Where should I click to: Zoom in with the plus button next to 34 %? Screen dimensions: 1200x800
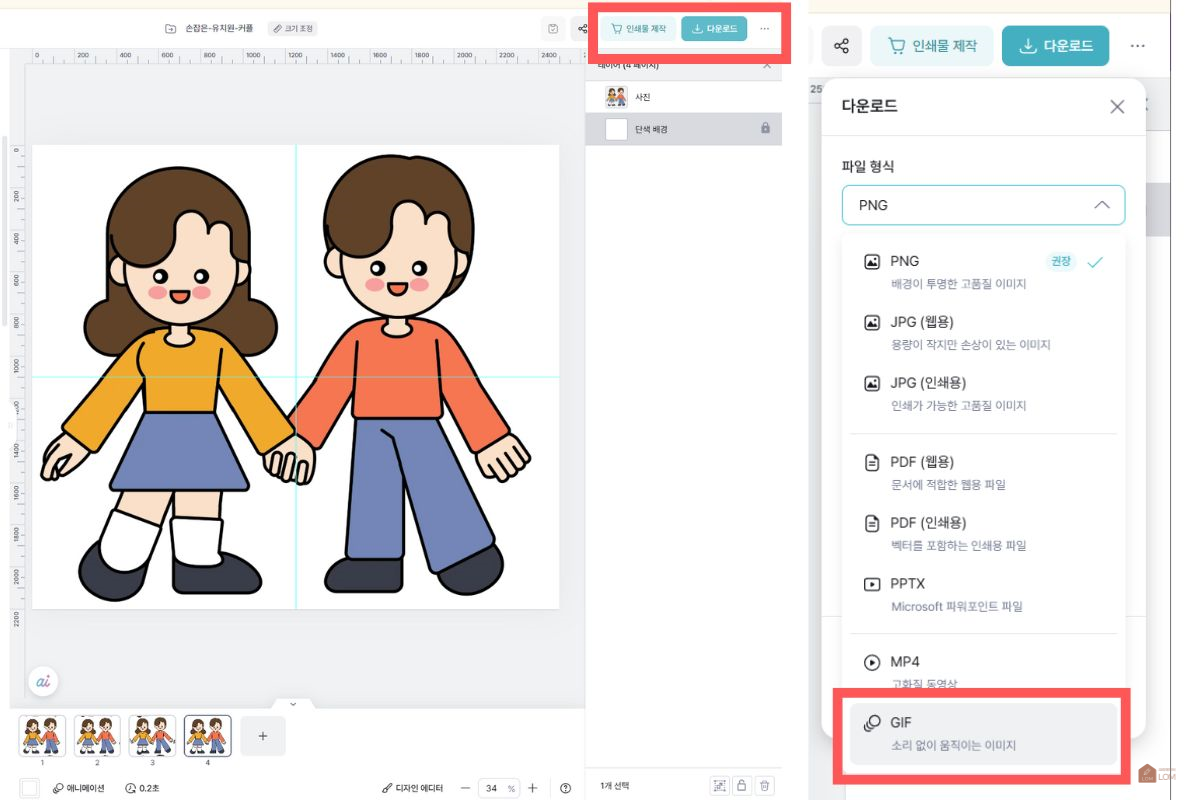532,788
